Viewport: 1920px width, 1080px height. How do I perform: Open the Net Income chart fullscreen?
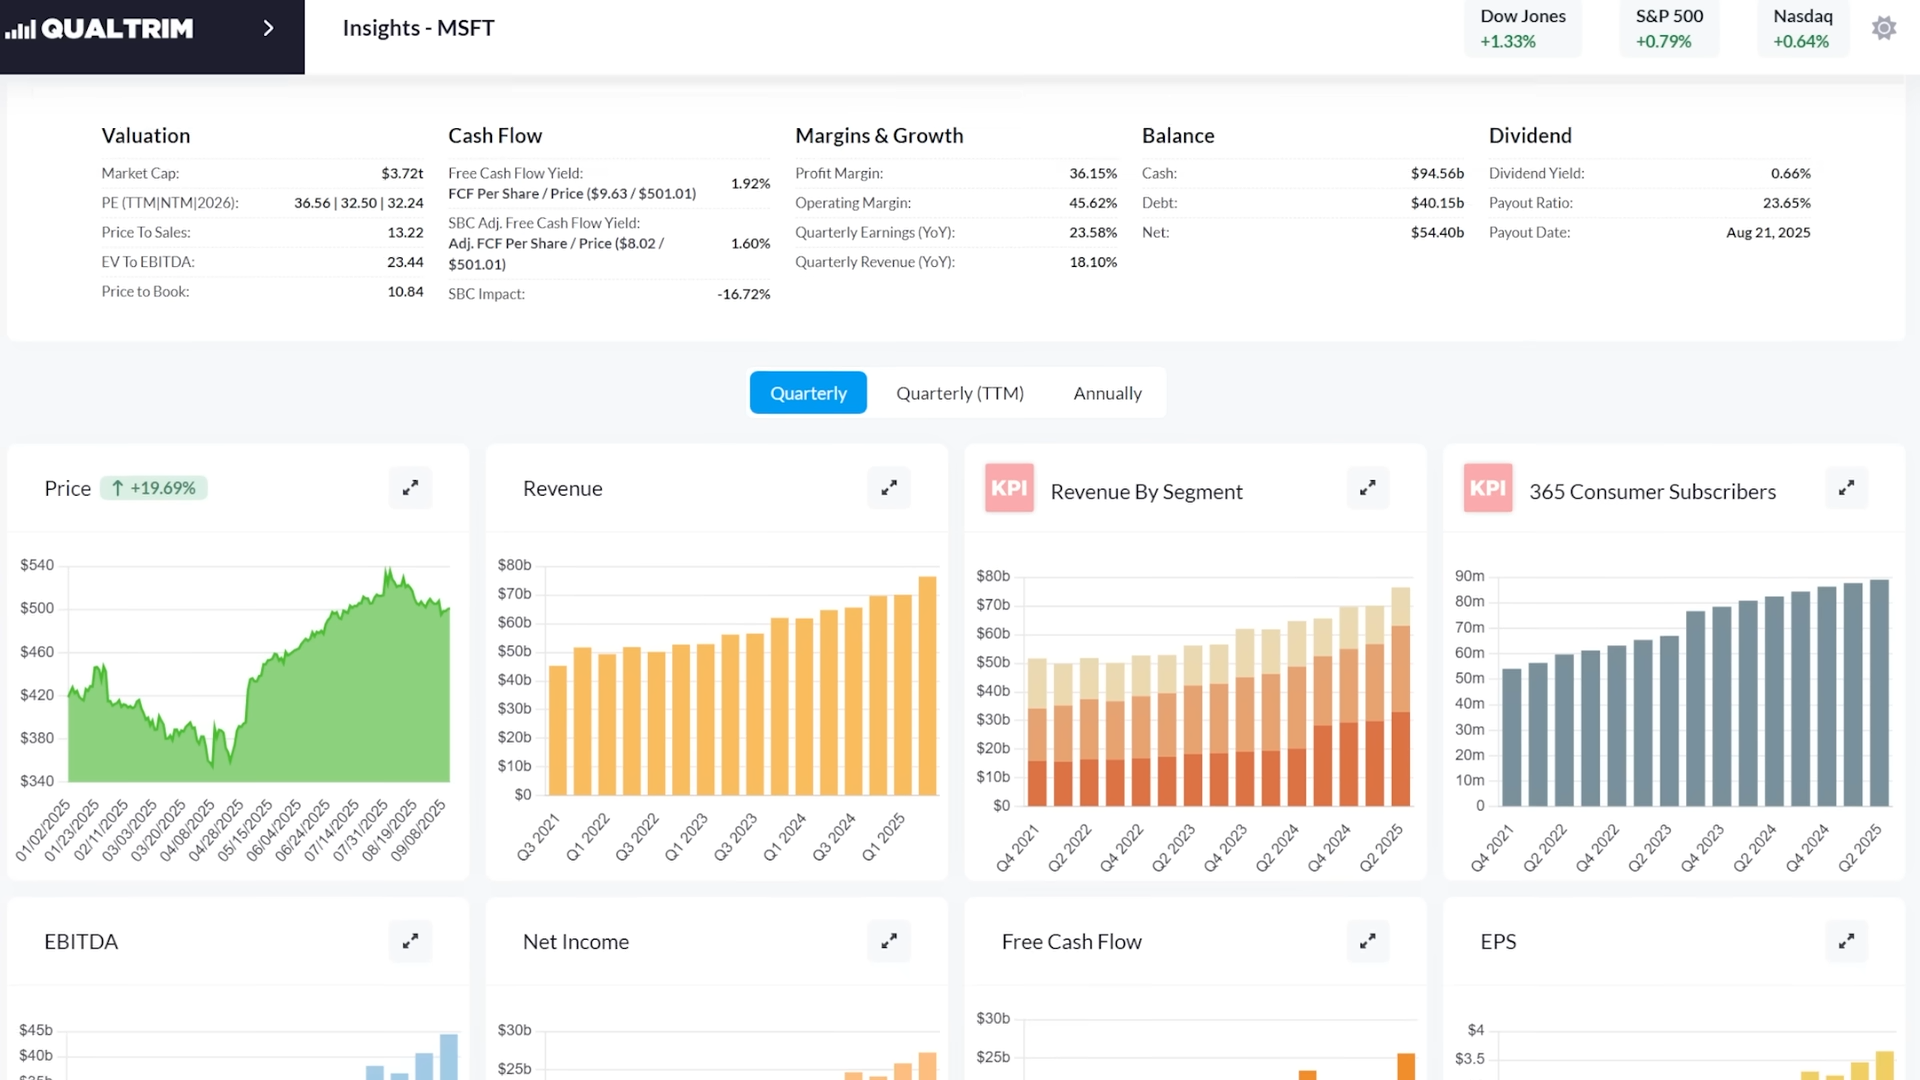point(888,941)
